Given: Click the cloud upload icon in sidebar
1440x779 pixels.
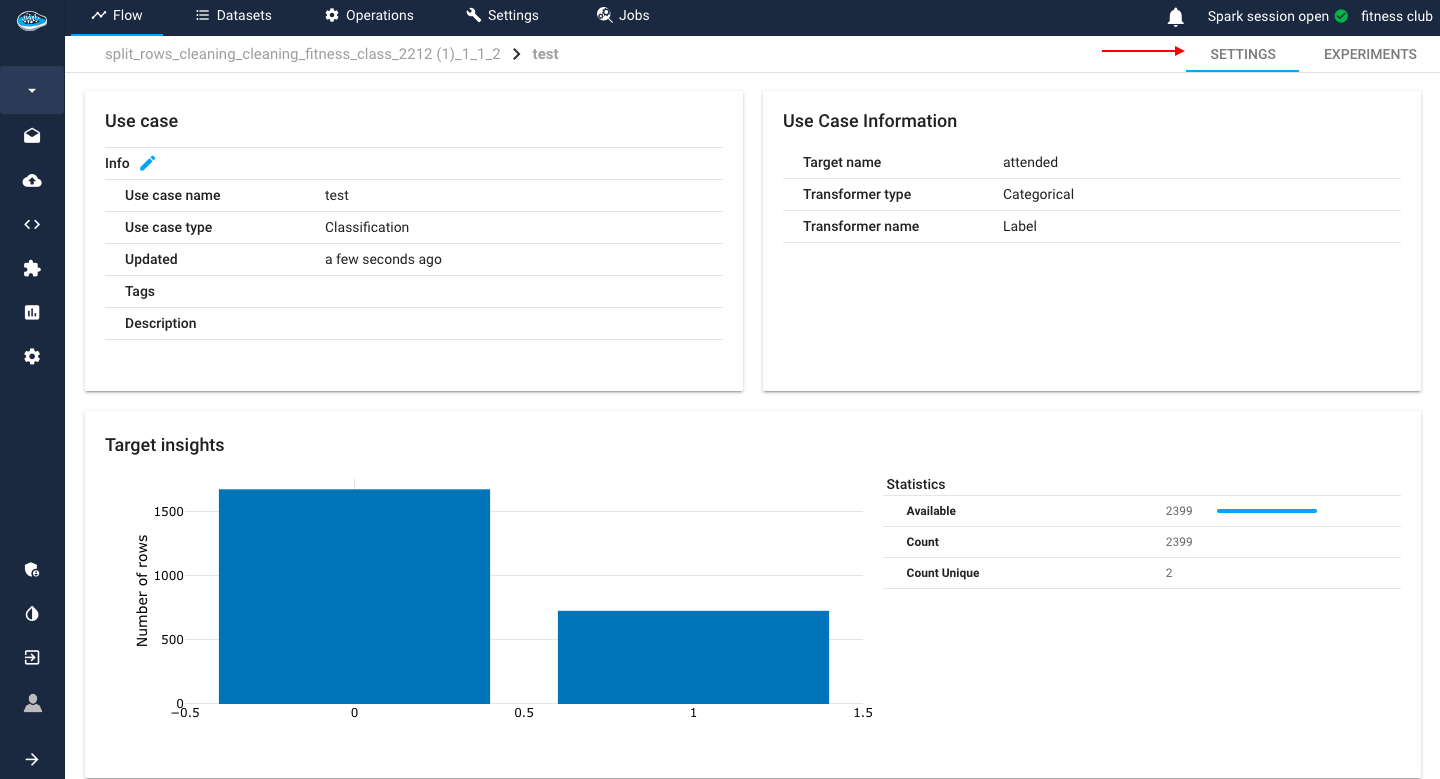Looking at the screenshot, I should (x=32, y=181).
